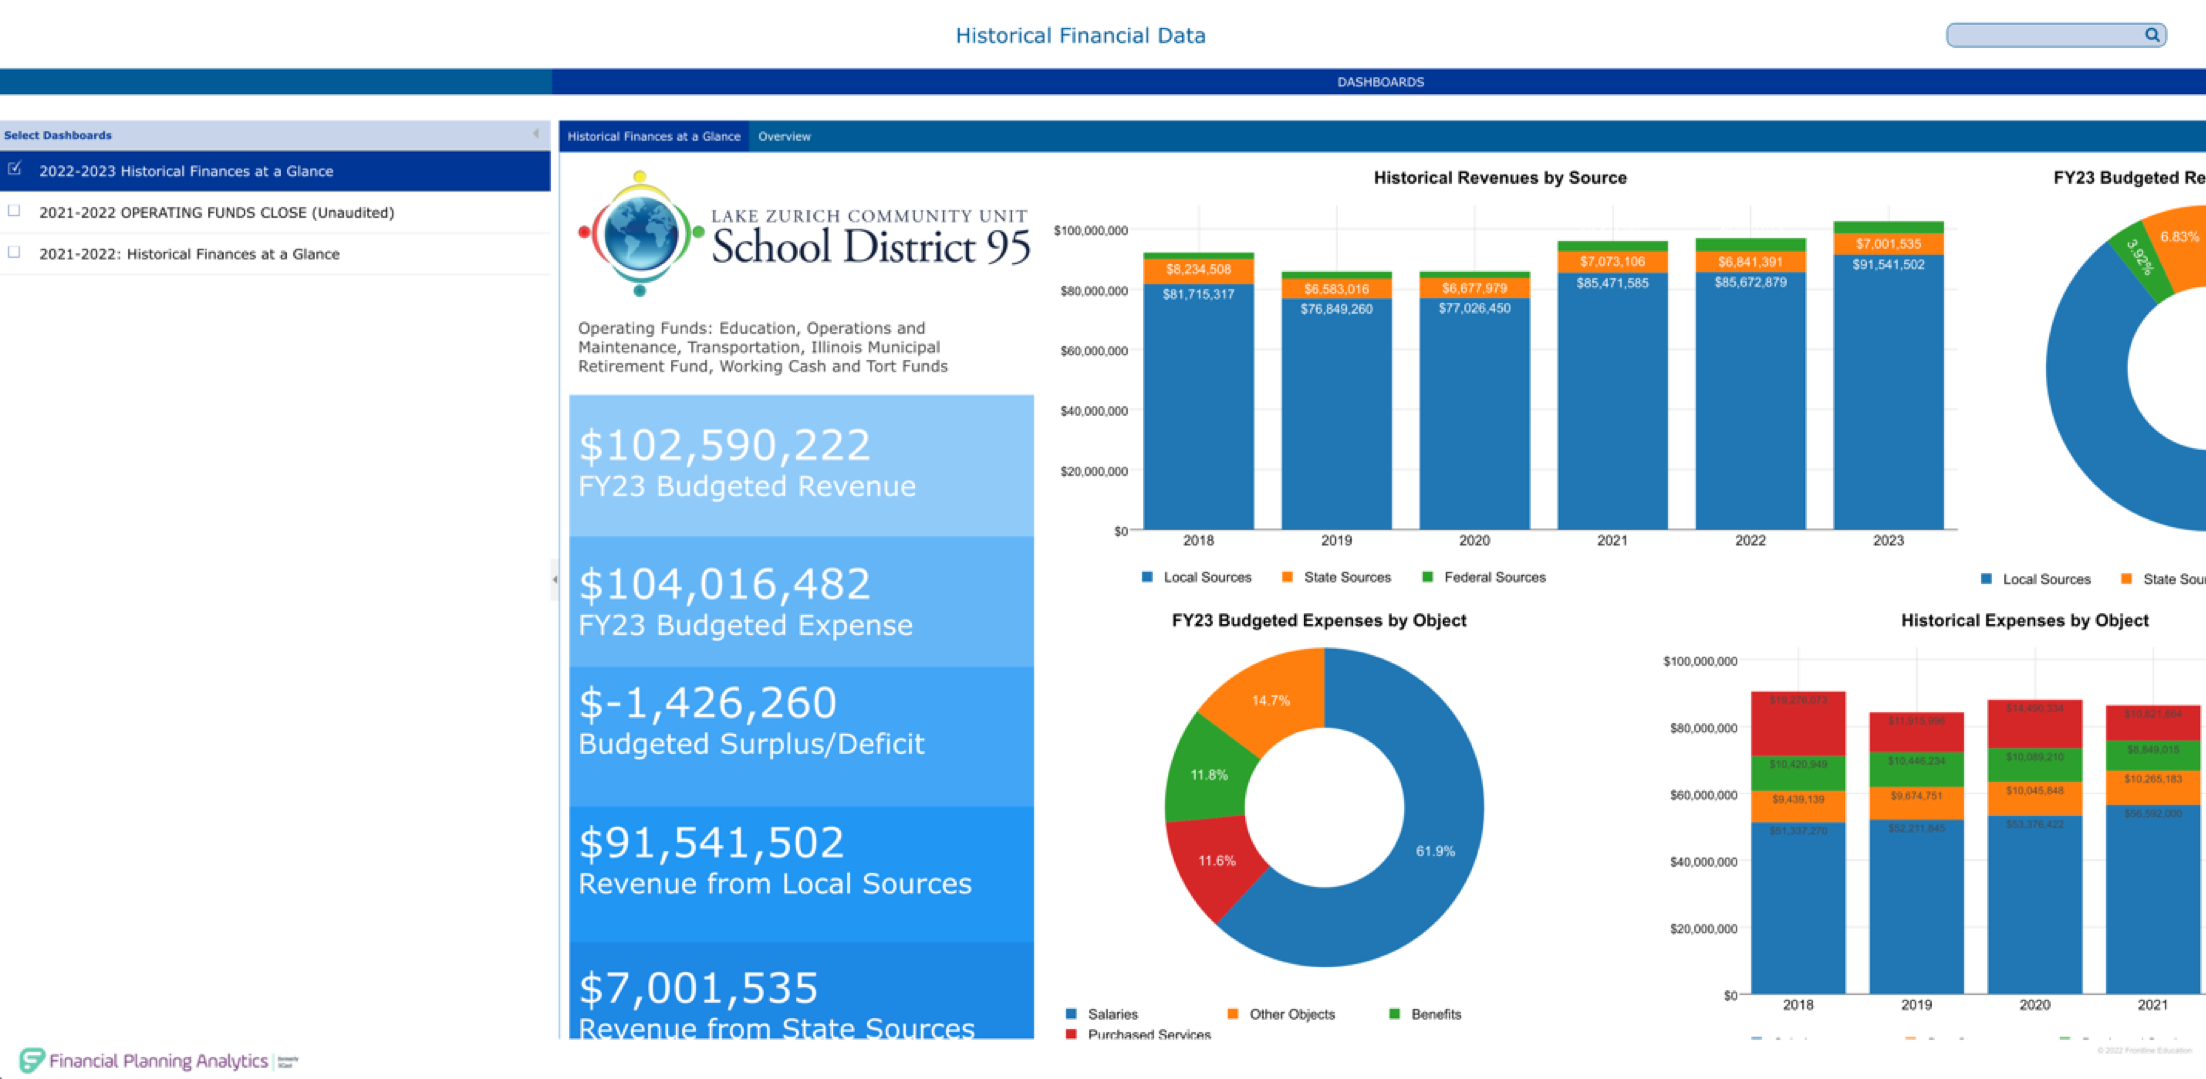Click the 61.9% Salaries donut slice
Image resolution: width=2206 pixels, height=1079 pixels.
click(x=1436, y=851)
